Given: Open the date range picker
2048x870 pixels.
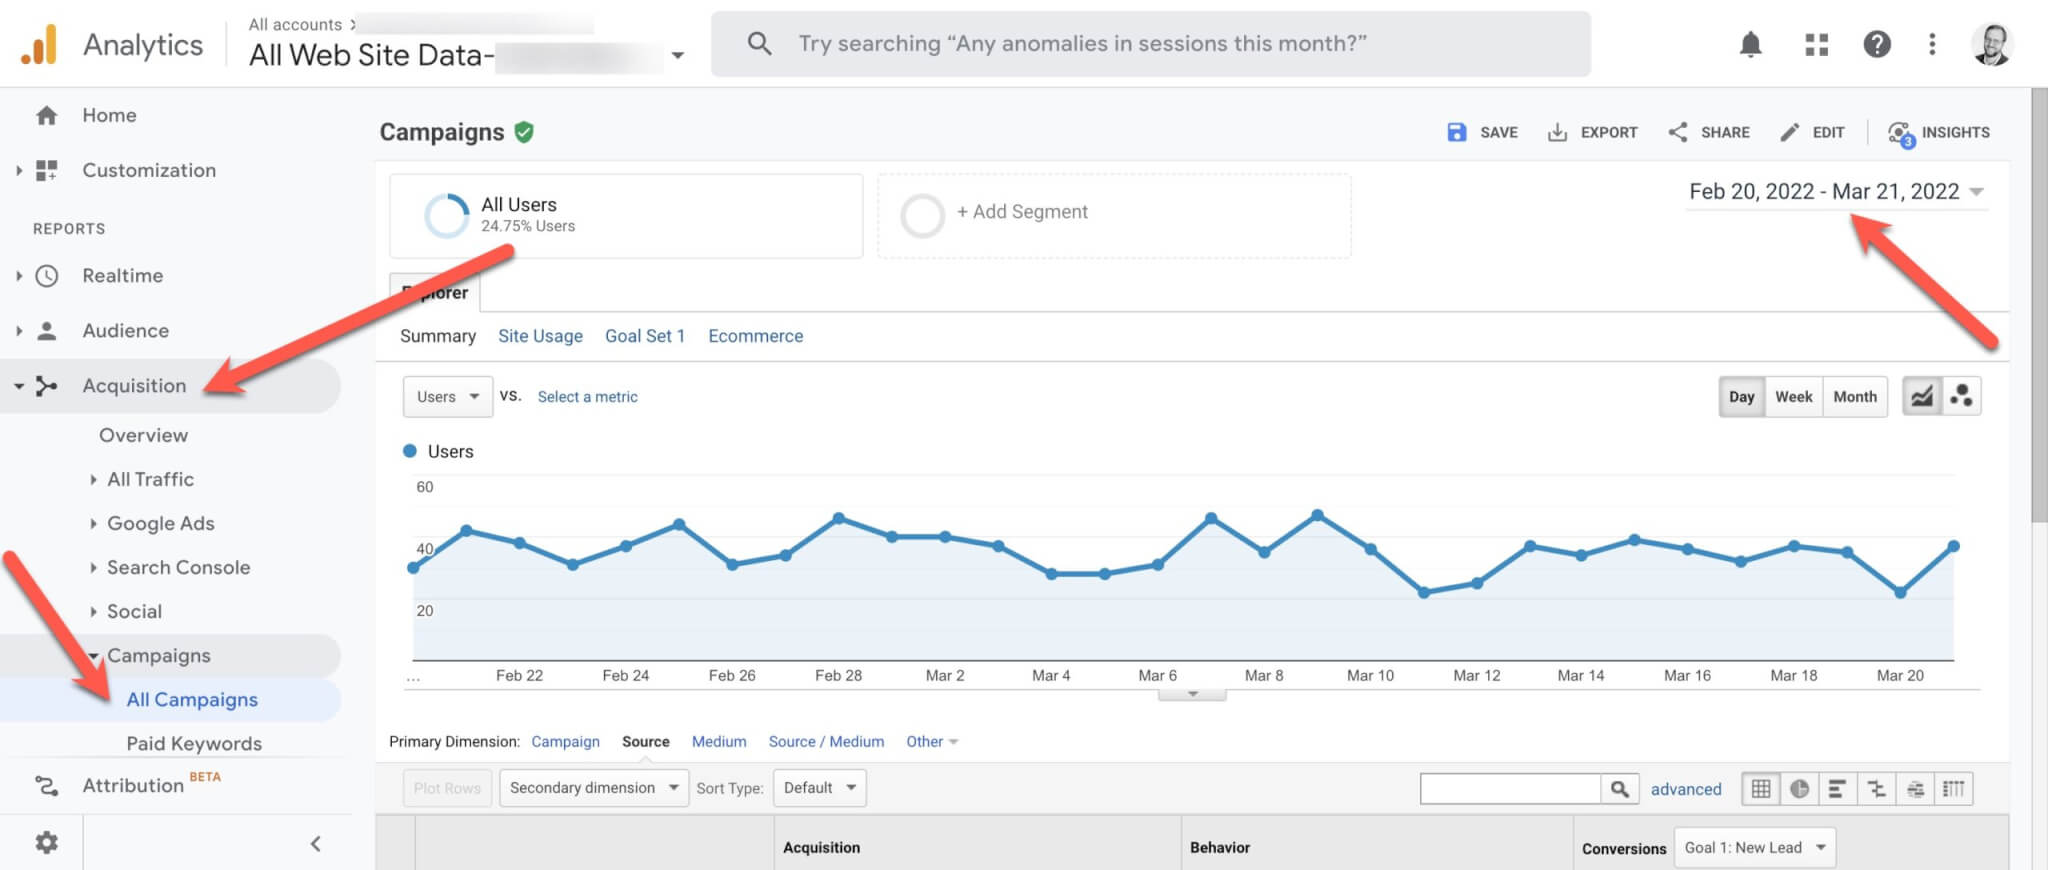Looking at the screenshot, I should 1836,192.
